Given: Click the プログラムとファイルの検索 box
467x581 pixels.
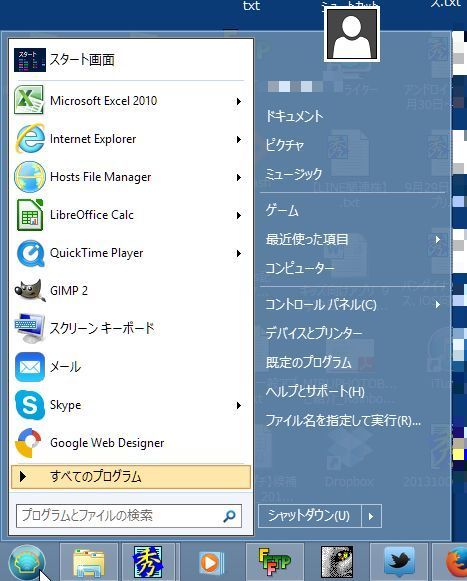Looking at the screenshot, I should 129,515.
